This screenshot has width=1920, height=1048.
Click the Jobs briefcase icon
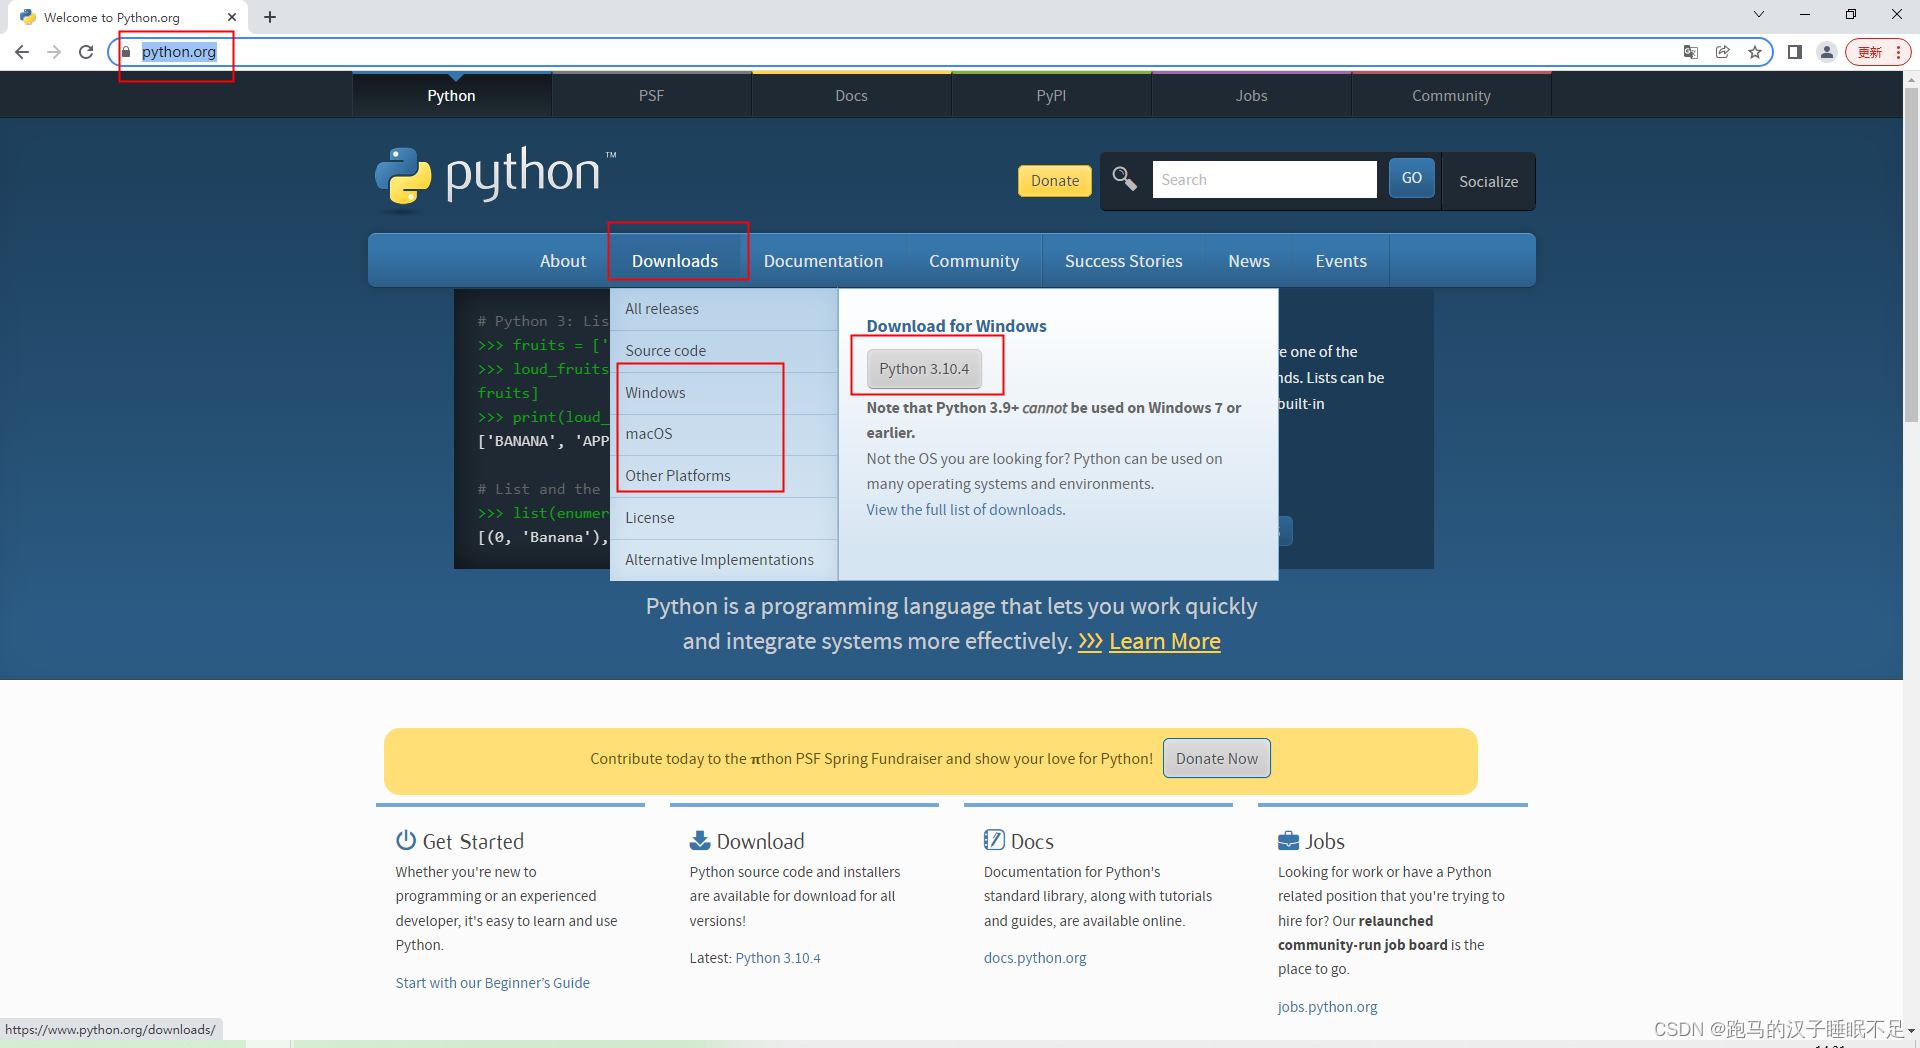click(1289, 840)
